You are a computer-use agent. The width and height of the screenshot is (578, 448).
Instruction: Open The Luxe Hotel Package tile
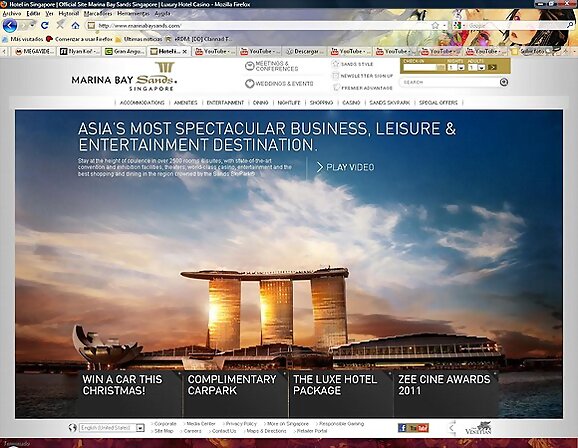340,393
